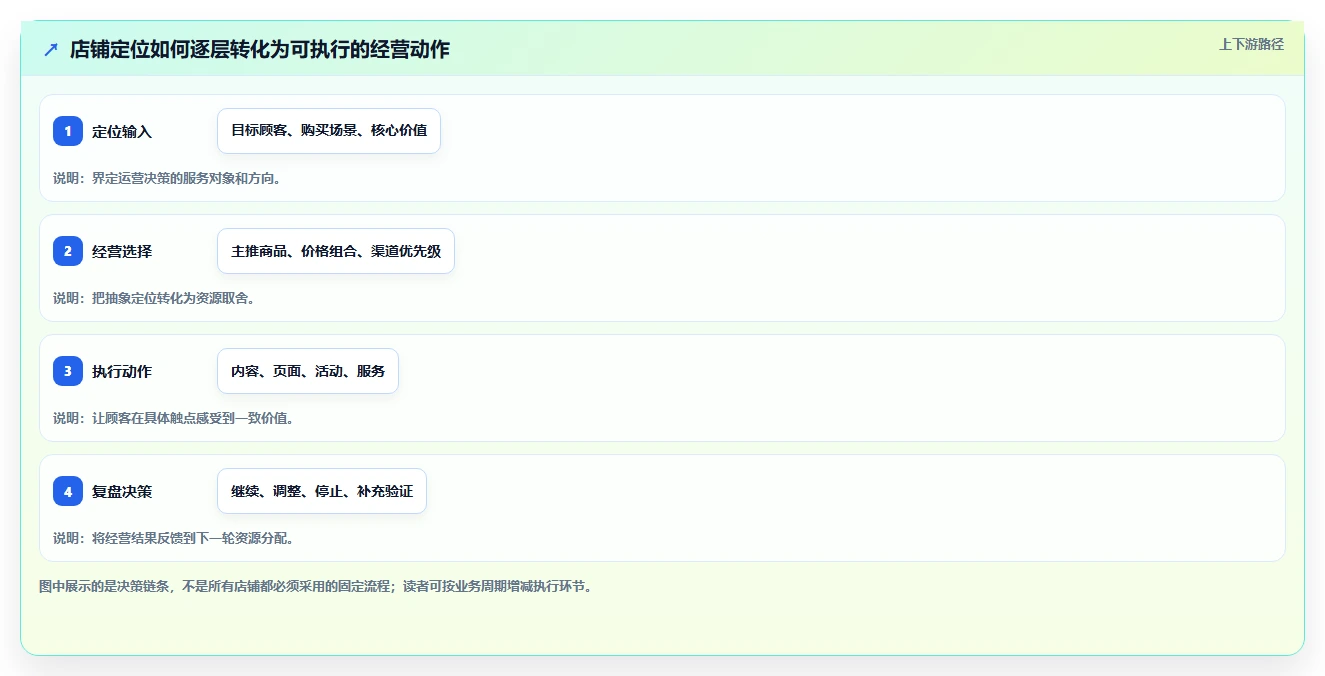
Task: Click the title 店铺定位如何逐层转化为可执行的经营动作
Action: (260, 49)
